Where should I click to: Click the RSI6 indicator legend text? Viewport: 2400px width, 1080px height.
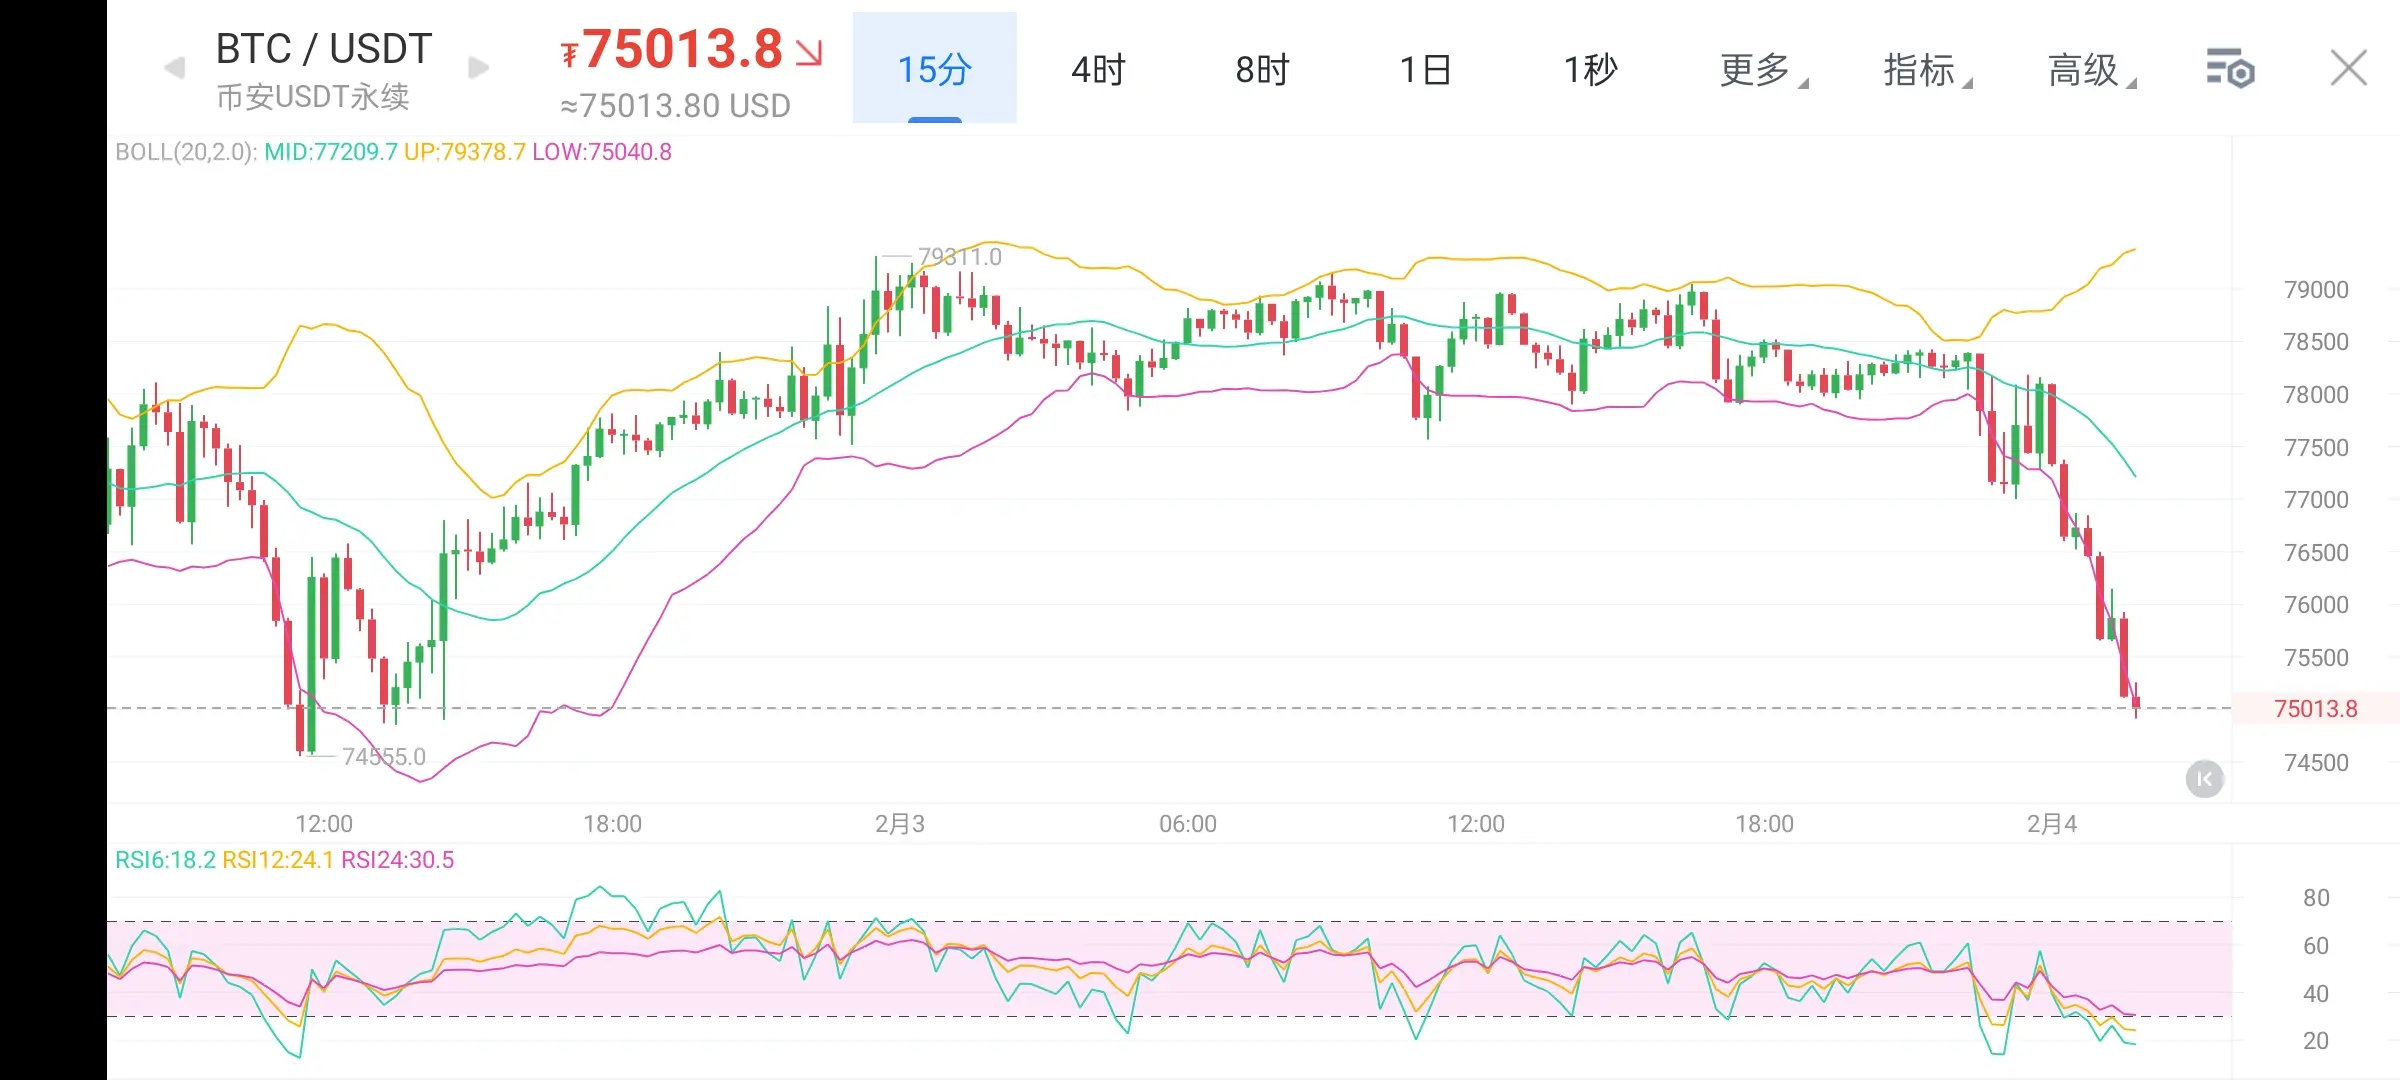(x=165, y=860)
